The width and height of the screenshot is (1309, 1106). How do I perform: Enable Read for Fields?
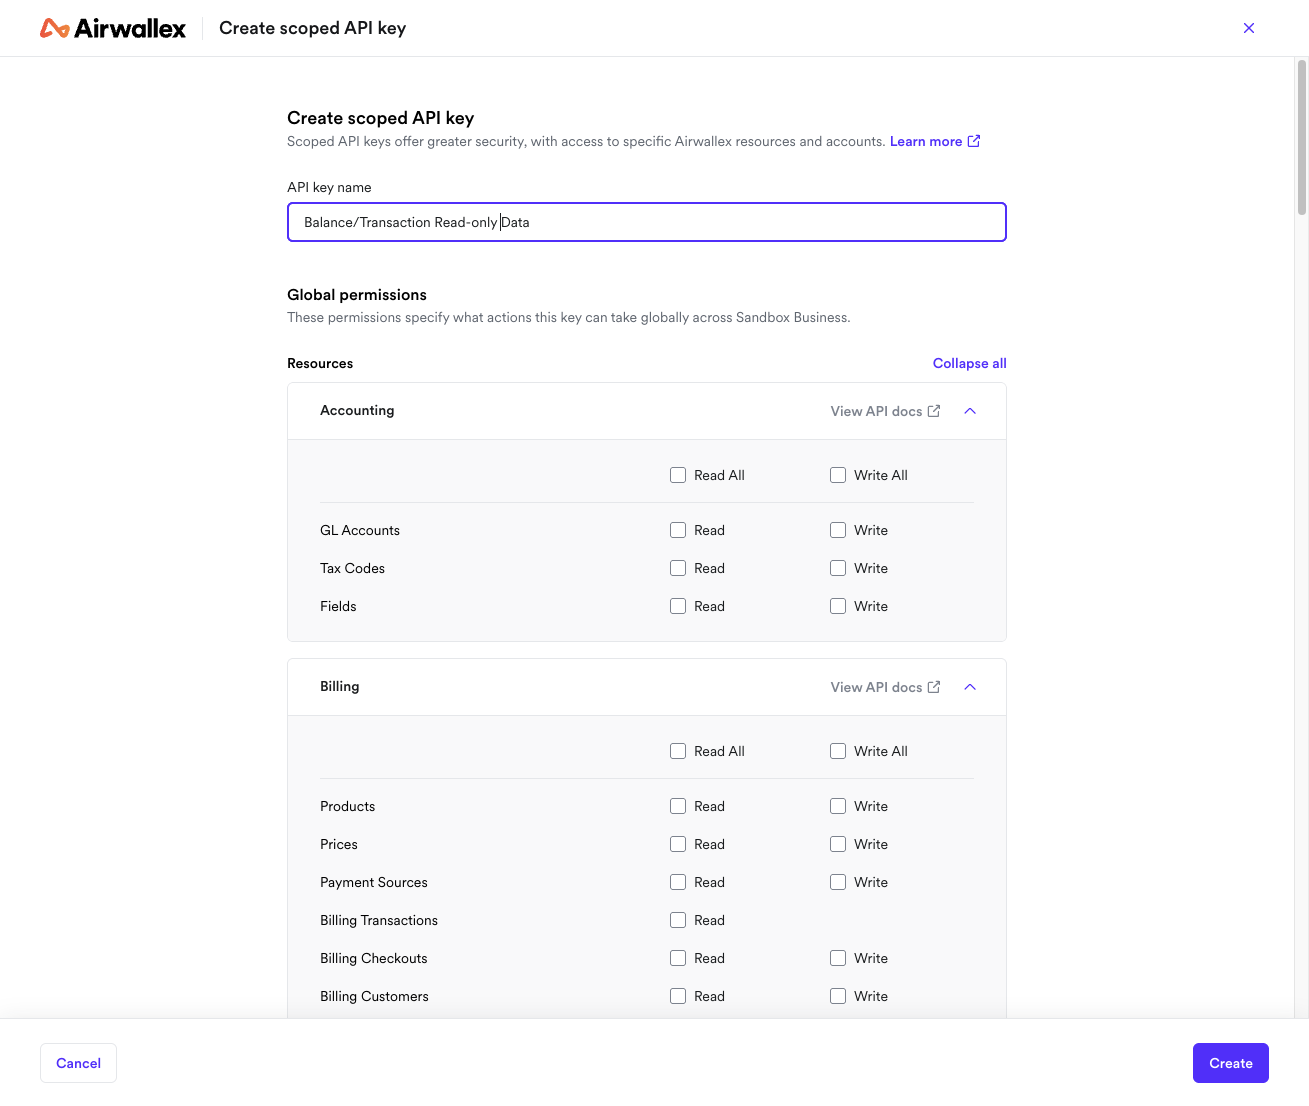point(678,606)
